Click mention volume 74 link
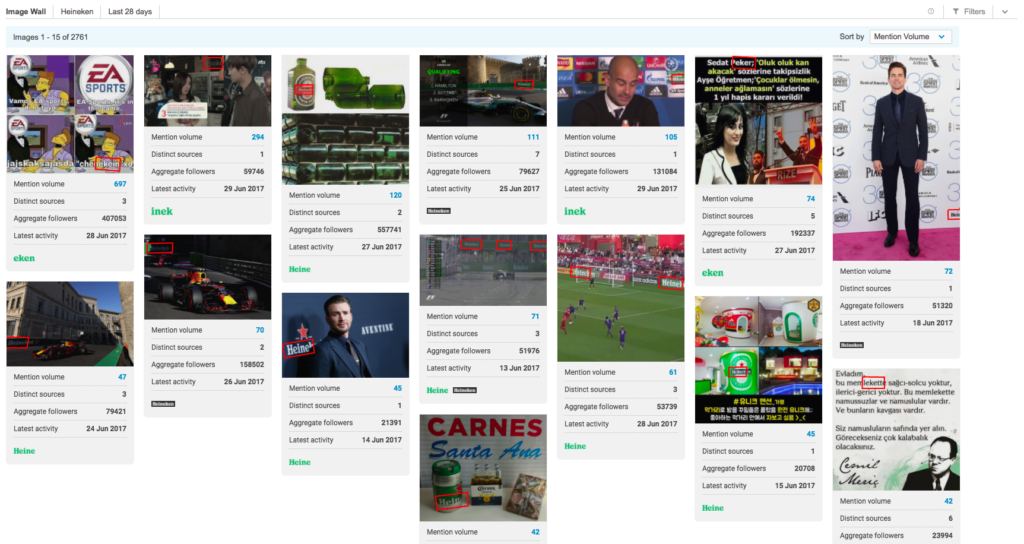The image size is (1024, 544). pos(810,199)
